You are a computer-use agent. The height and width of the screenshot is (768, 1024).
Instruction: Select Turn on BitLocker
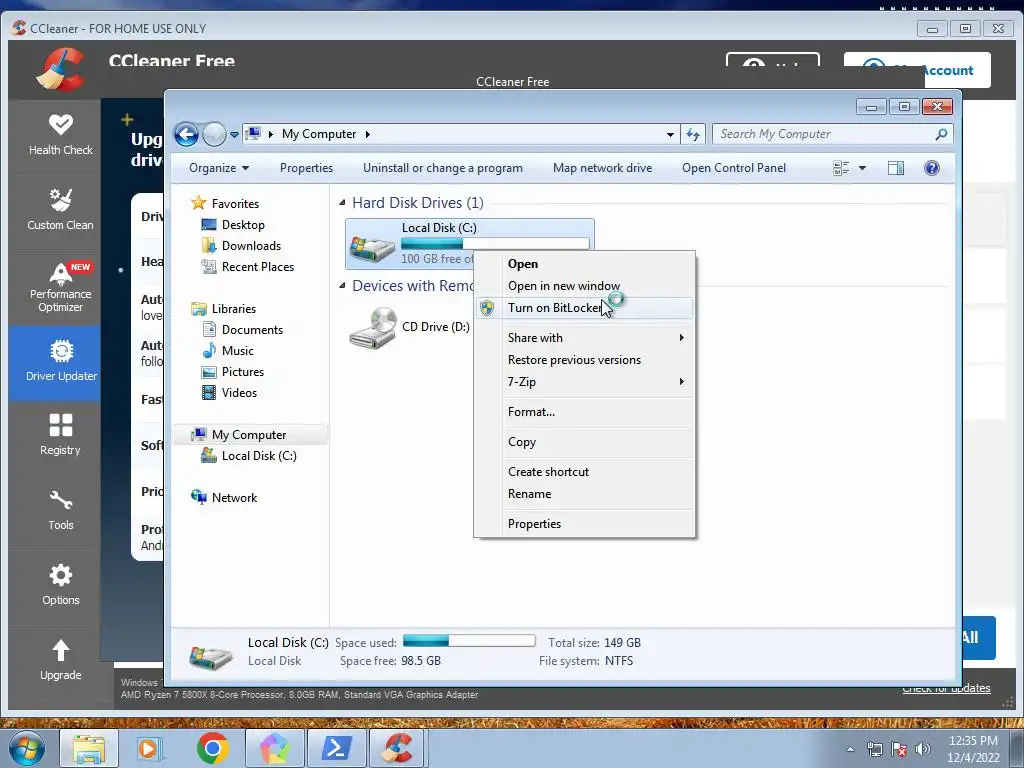(x=584, y=308)
